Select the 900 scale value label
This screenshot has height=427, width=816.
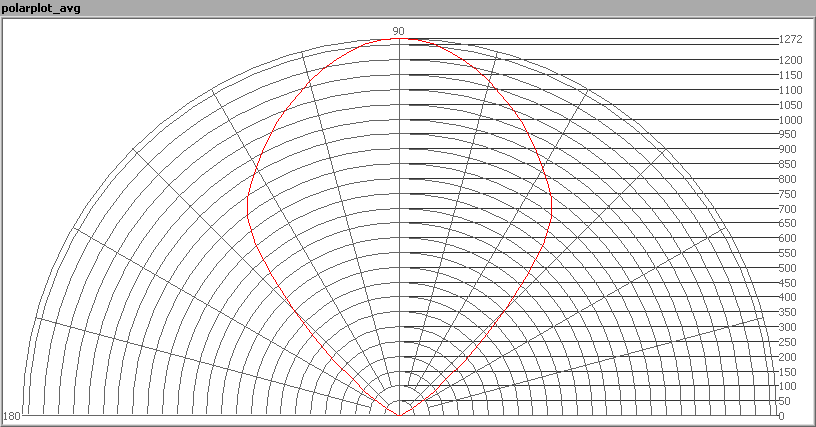(788, 150)
